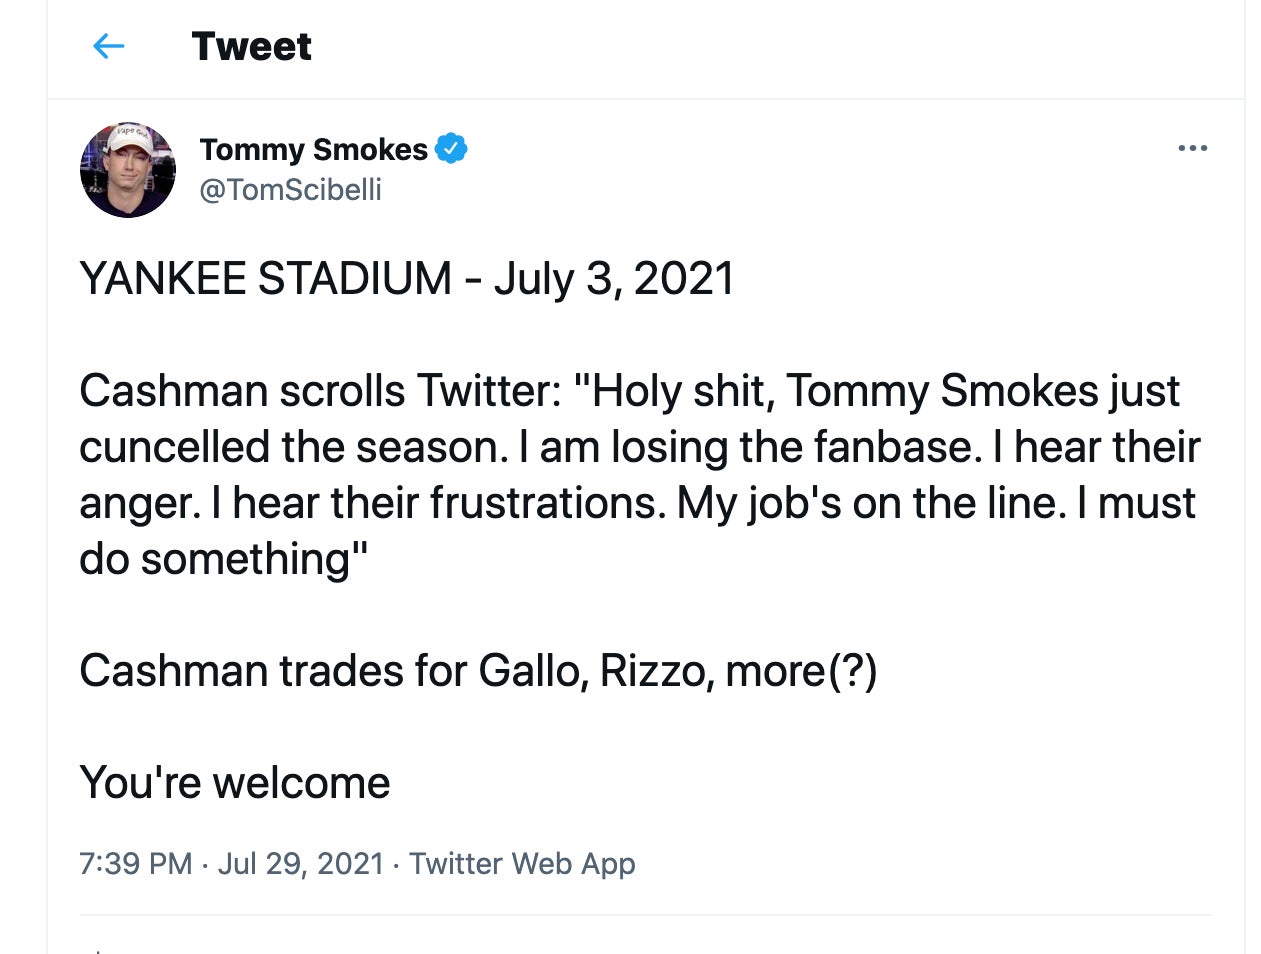
Task: Open Tommy Smokes' profile picture
Action: (128, 170)
